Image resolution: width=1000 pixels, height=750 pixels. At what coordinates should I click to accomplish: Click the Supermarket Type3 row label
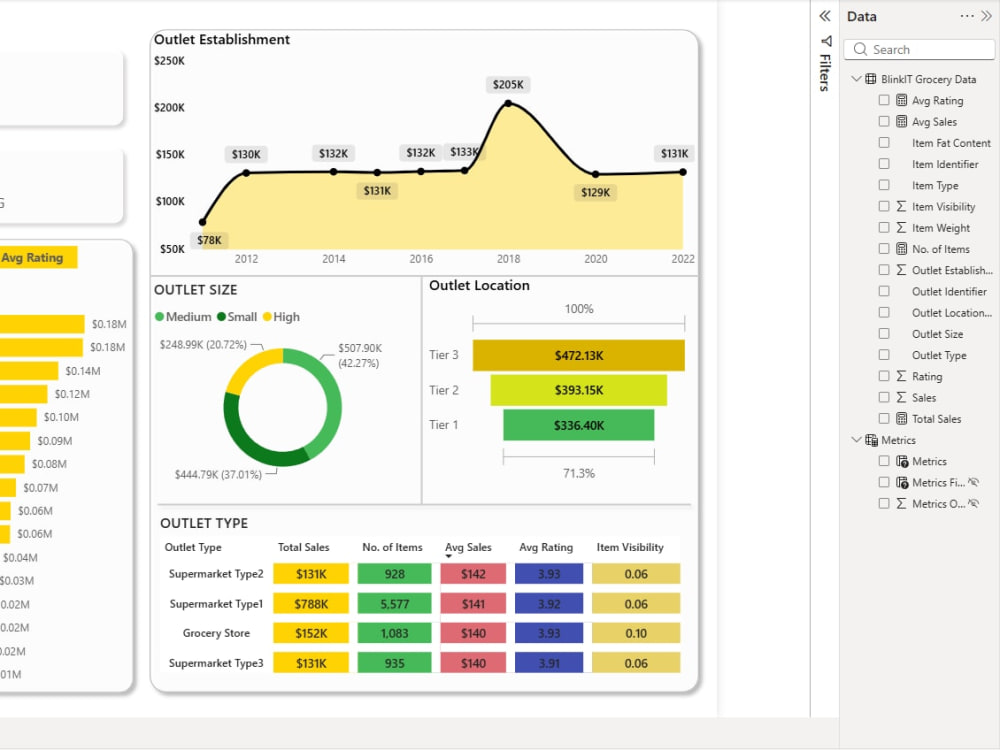click(216, 663)
